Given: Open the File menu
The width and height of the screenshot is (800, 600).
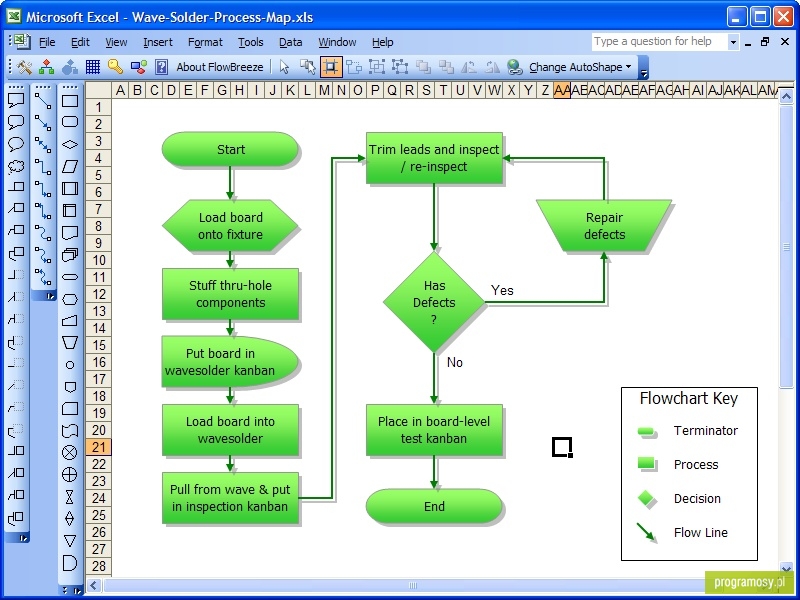Looking at the screenshot, I should point(47,42).
